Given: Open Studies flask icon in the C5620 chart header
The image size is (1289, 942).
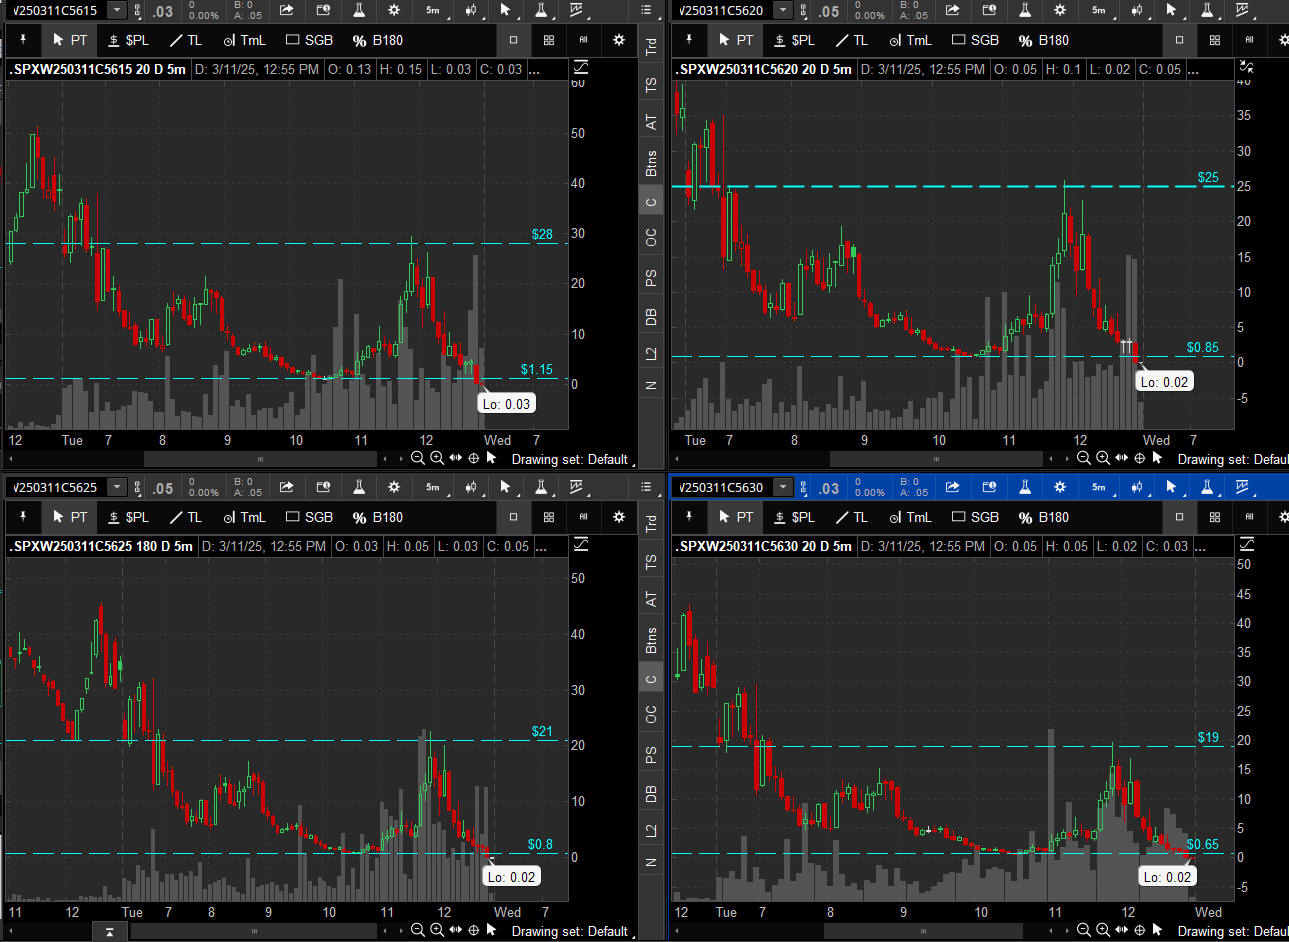Looking at the screenshot, I should coord(1025,11).
